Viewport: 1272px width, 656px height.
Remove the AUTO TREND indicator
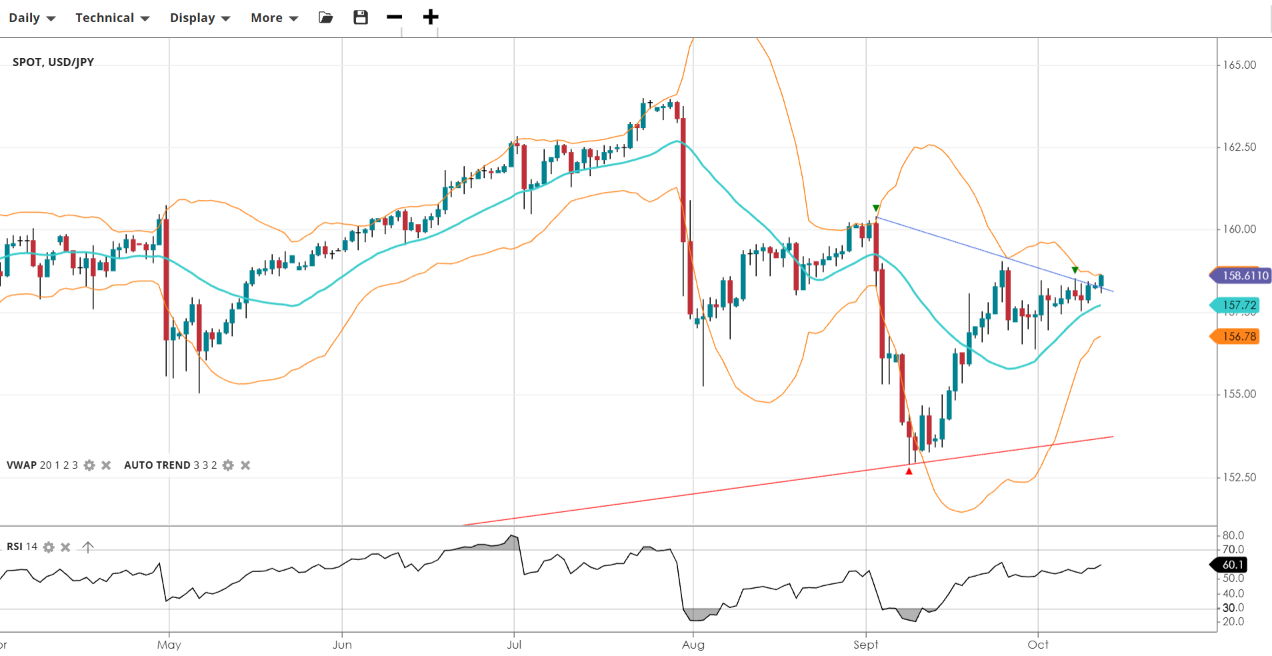tap(245, 465)
